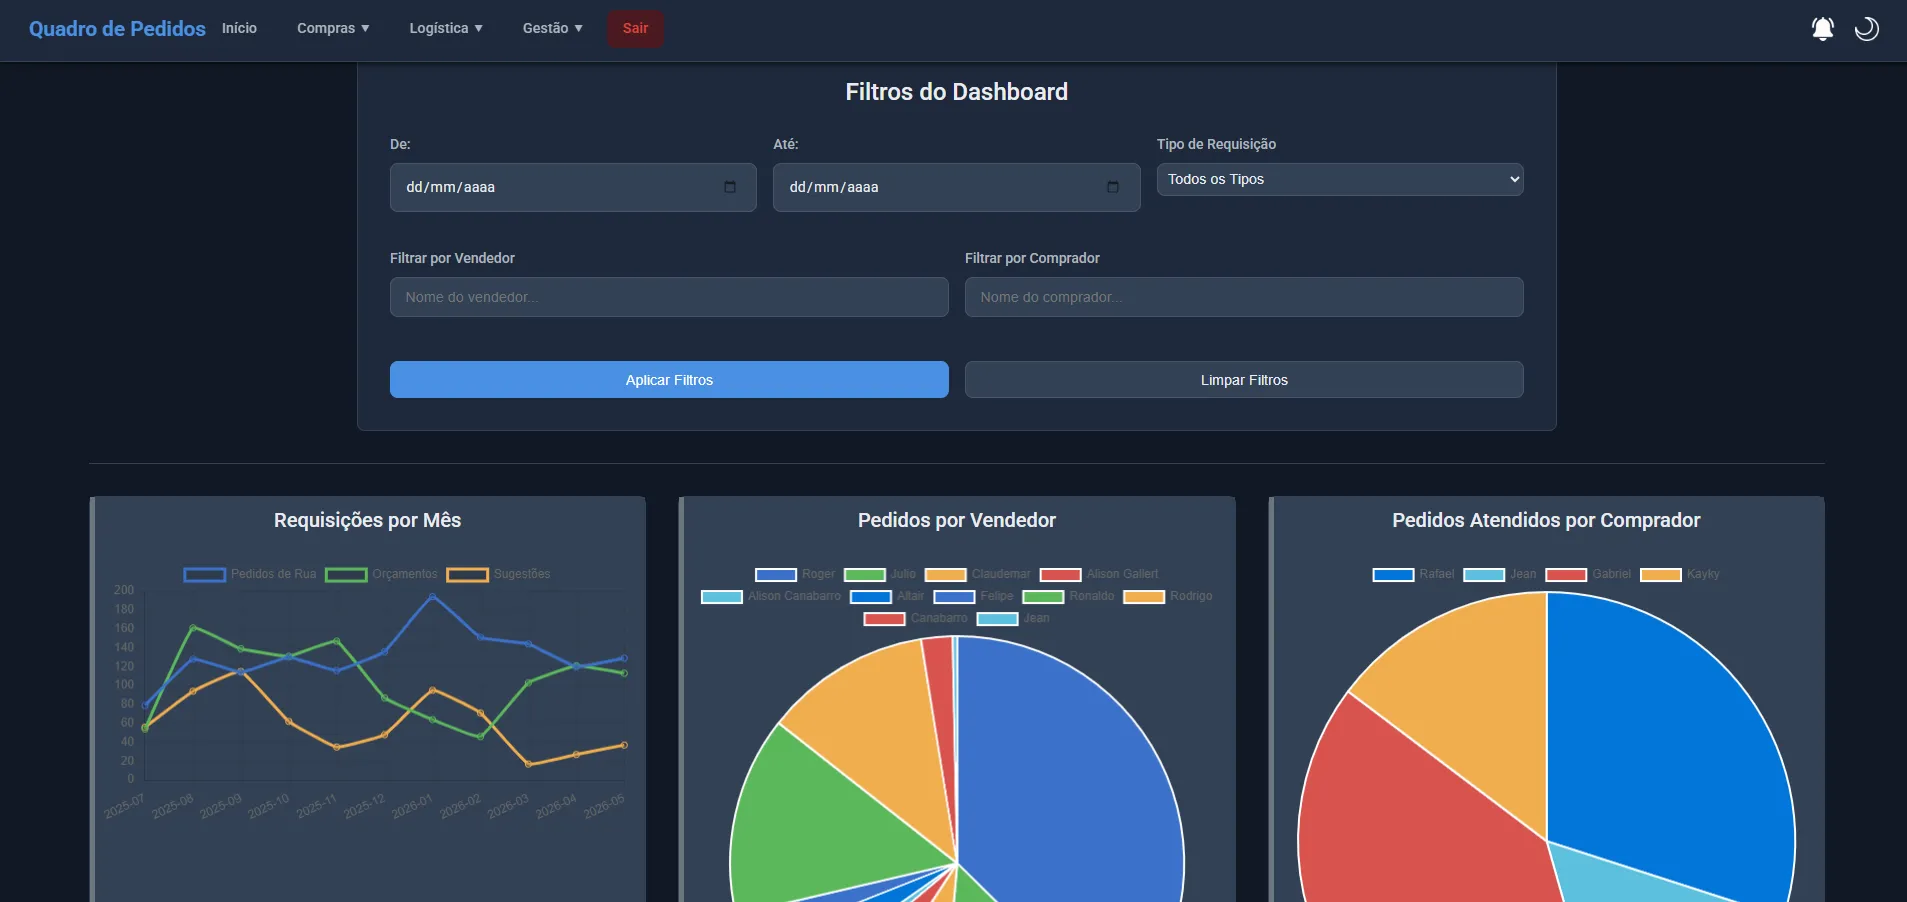Expand the Gestão dropdown menu
The width and height of the screenshot is (1907, 902).
(553, 28)
